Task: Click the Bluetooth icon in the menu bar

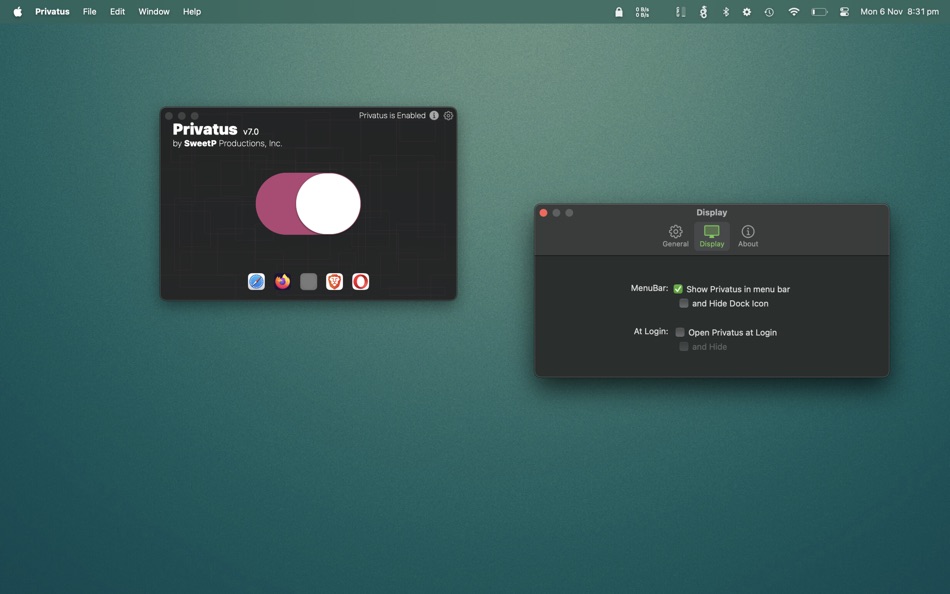Action: 725,12
